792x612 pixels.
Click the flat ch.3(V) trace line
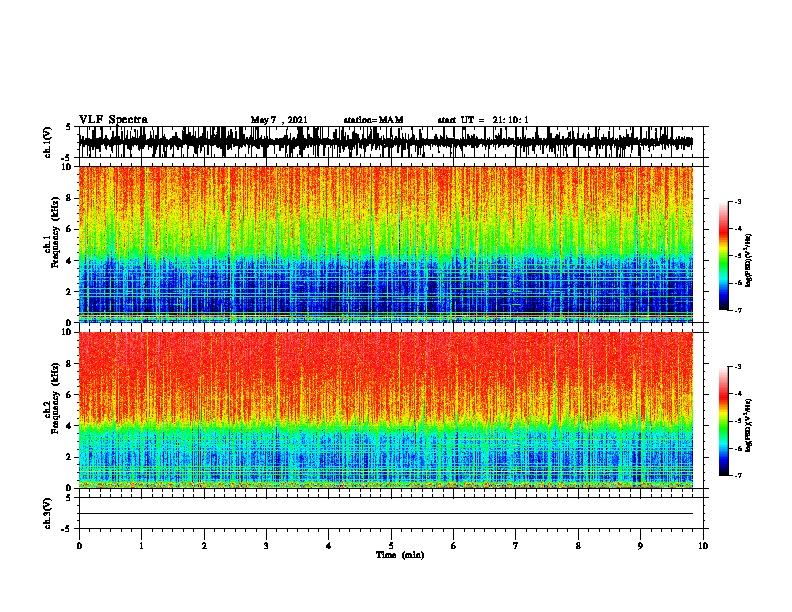385,514
